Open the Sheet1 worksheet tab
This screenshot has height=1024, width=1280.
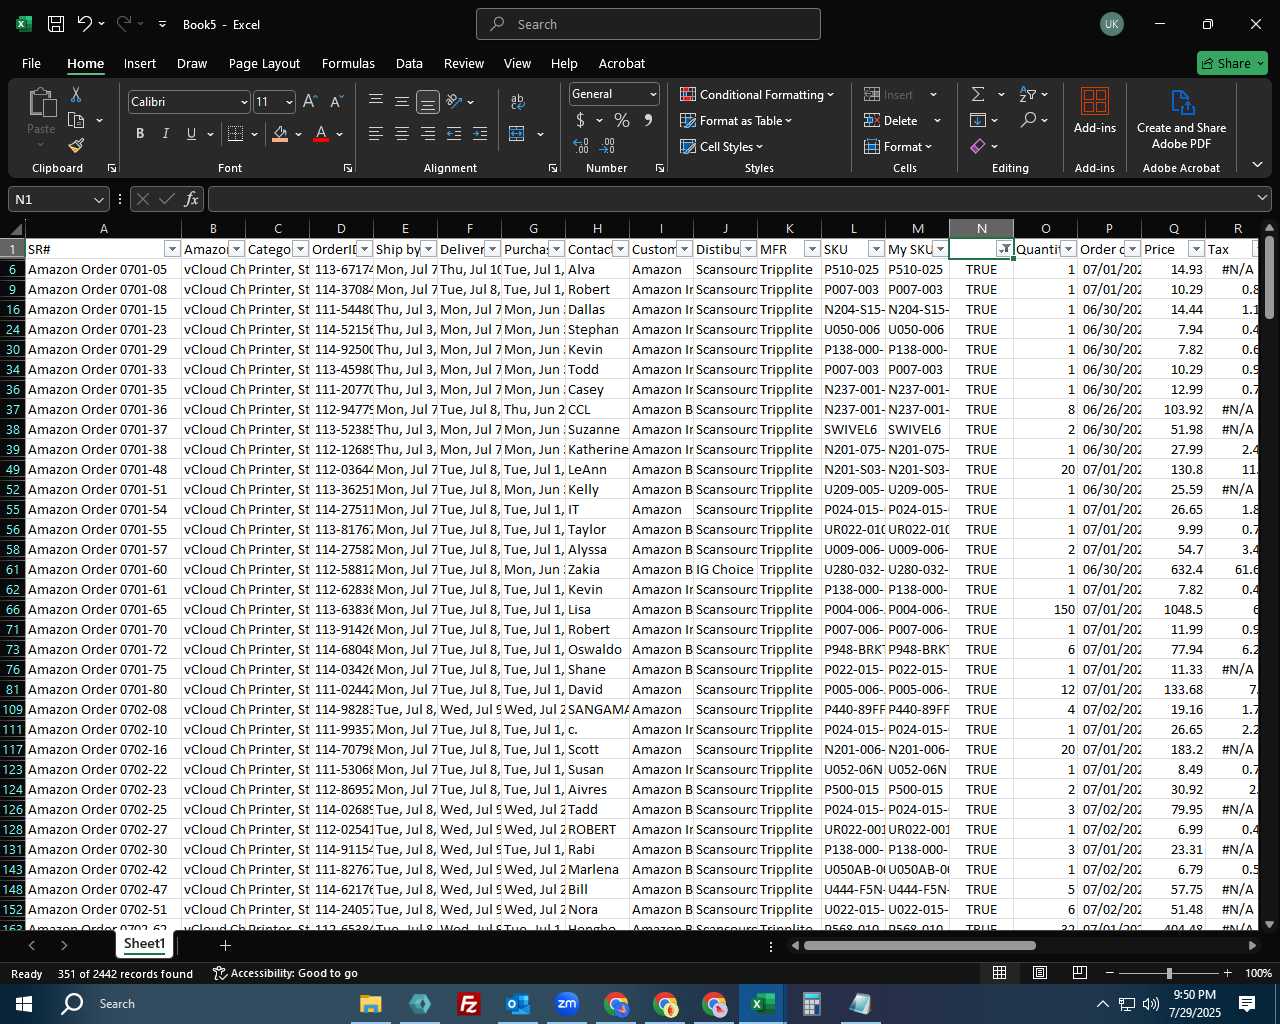144,944
